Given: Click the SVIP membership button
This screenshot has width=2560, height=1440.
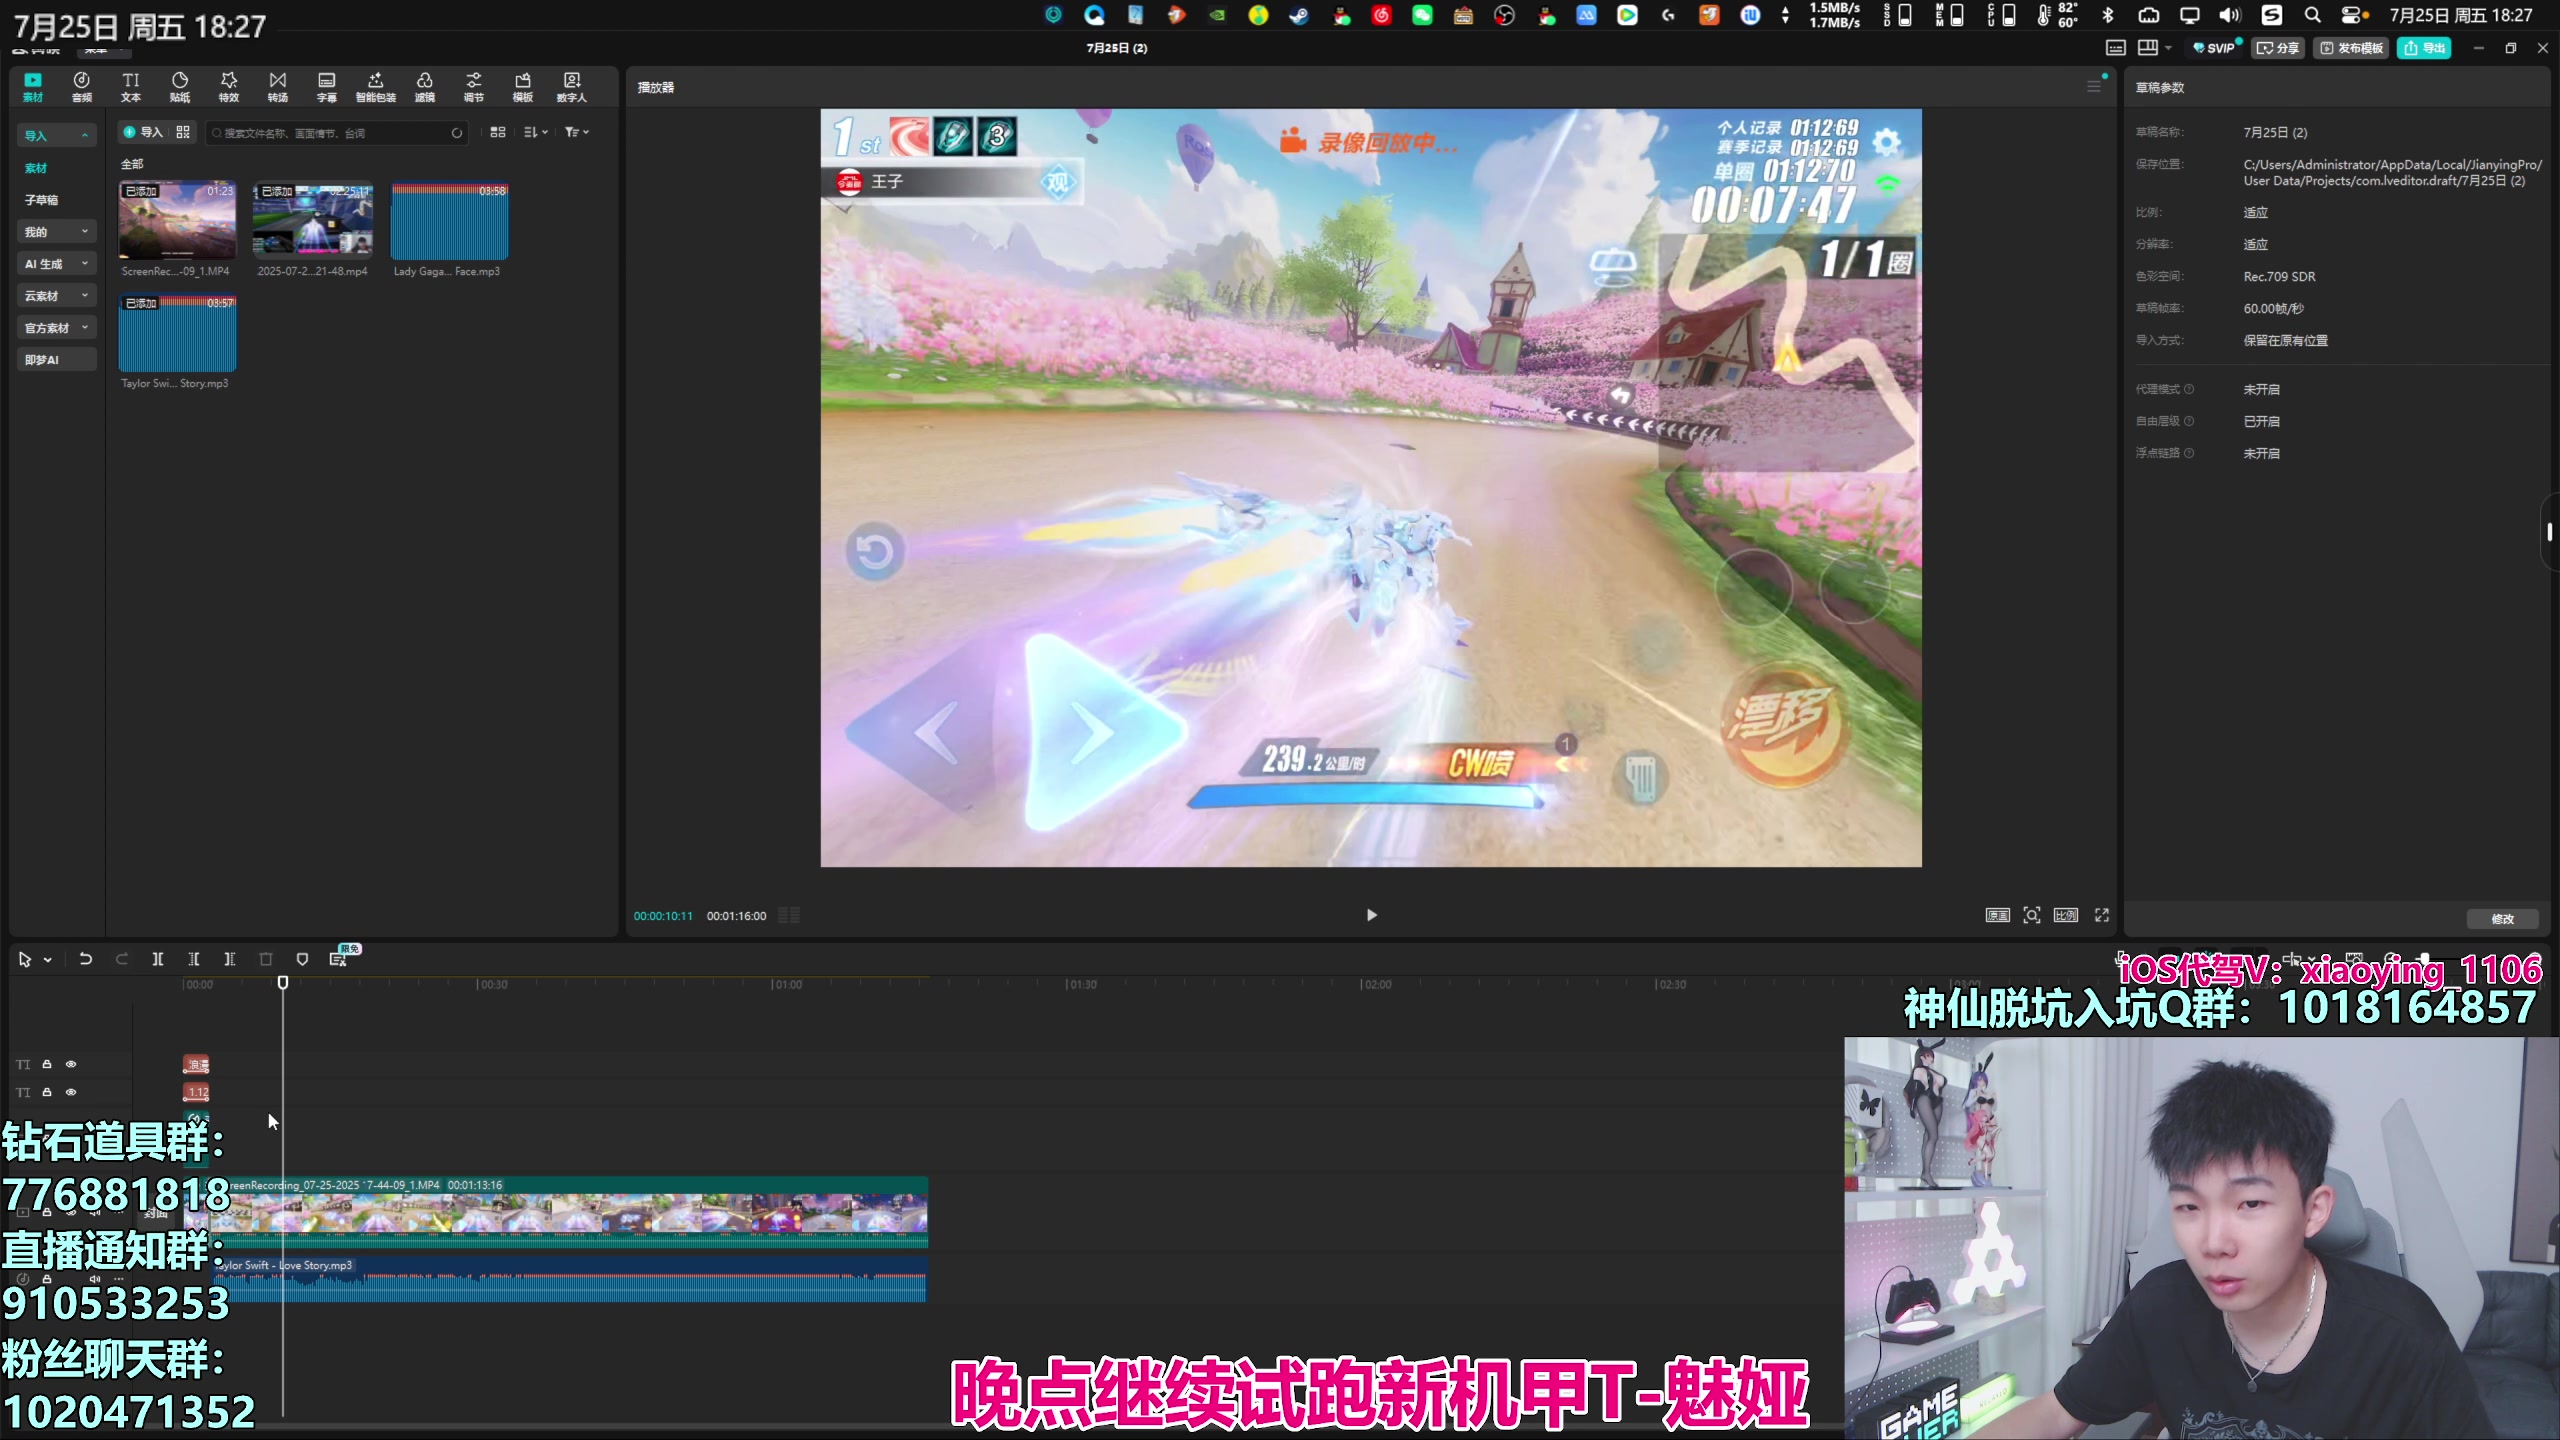Looking at the screenshot, I should click(2214, 48).
